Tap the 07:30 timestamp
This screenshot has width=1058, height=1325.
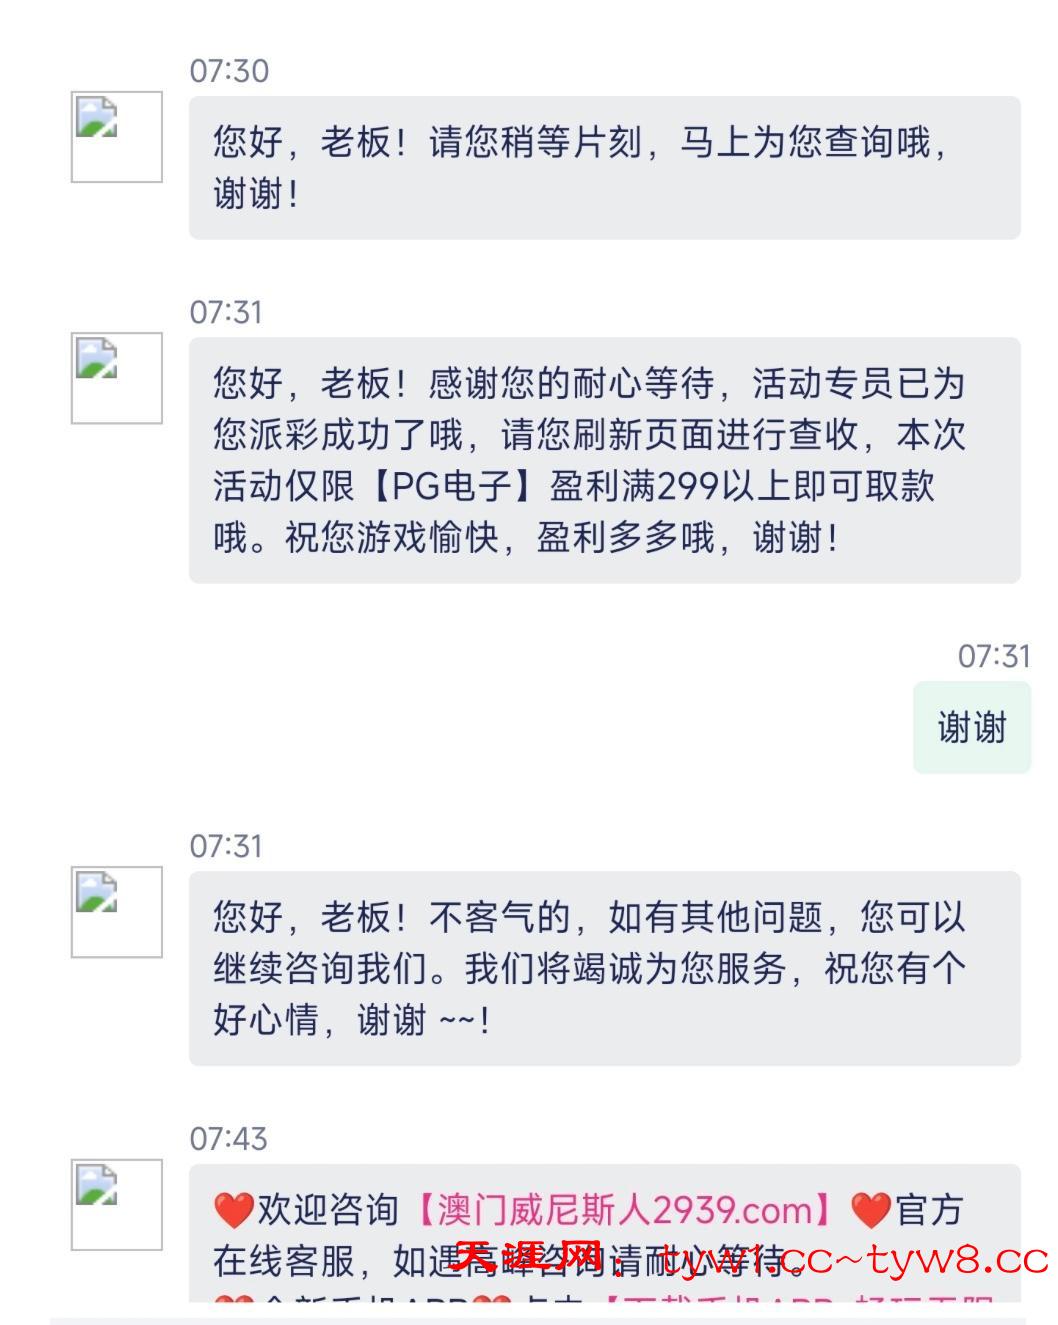point(229,71)
